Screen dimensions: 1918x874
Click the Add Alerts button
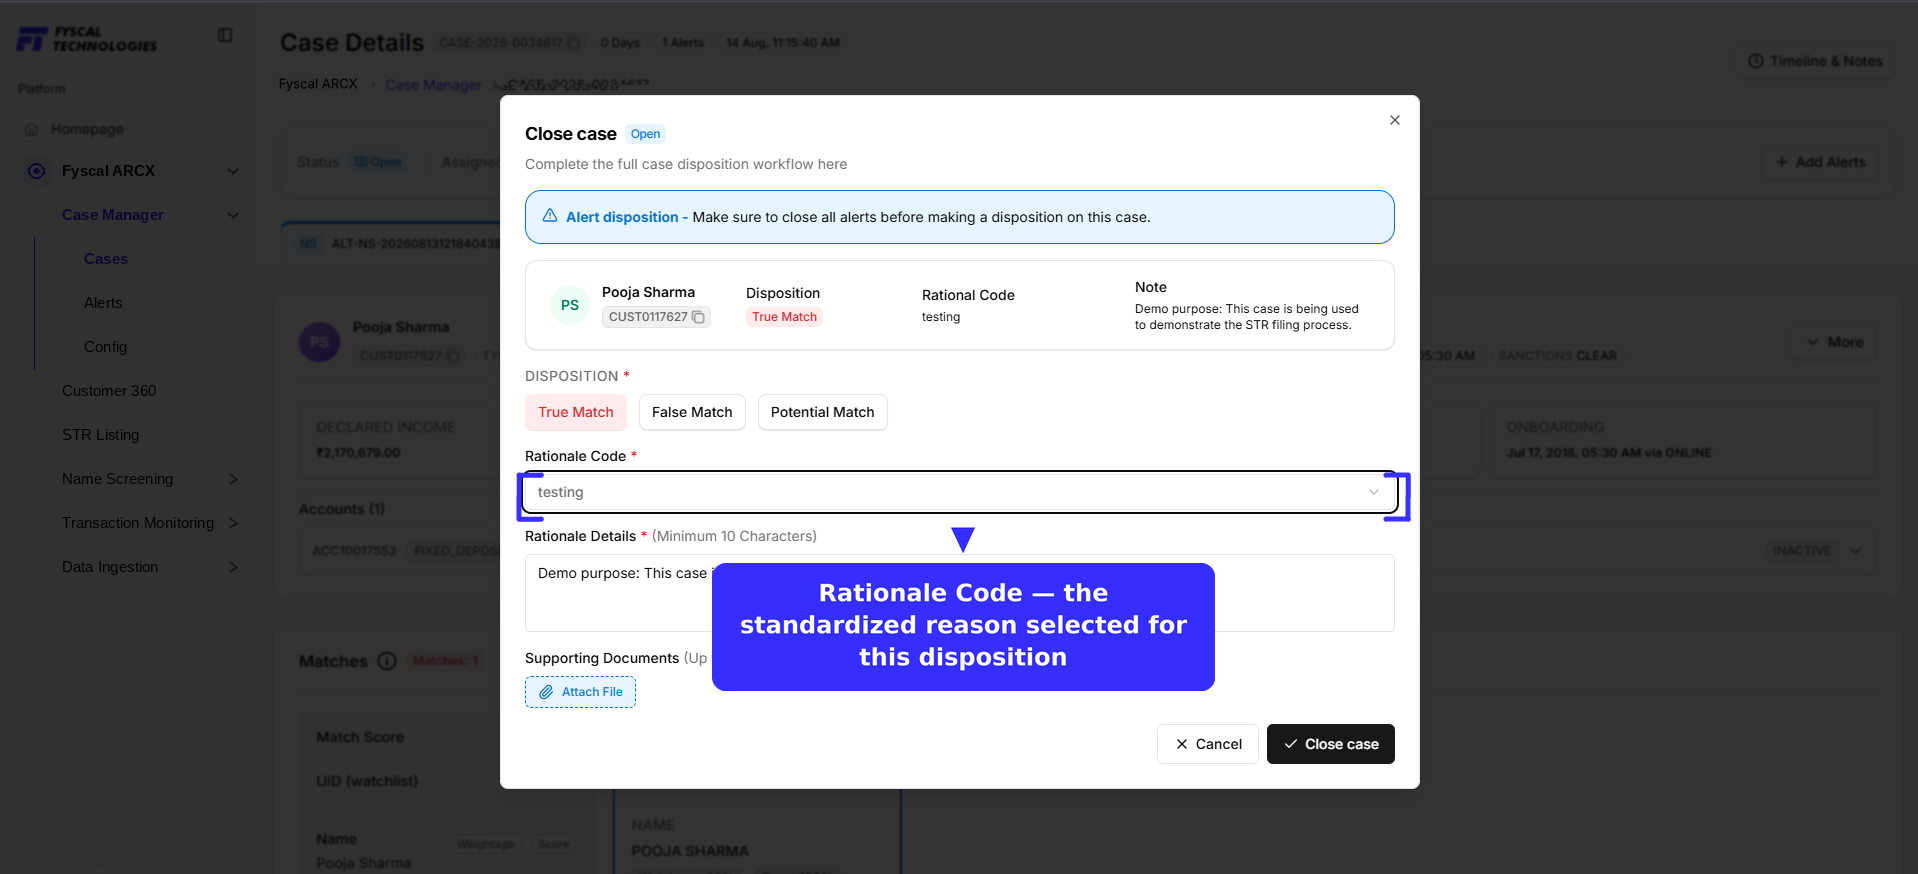tap(1821, 162)
